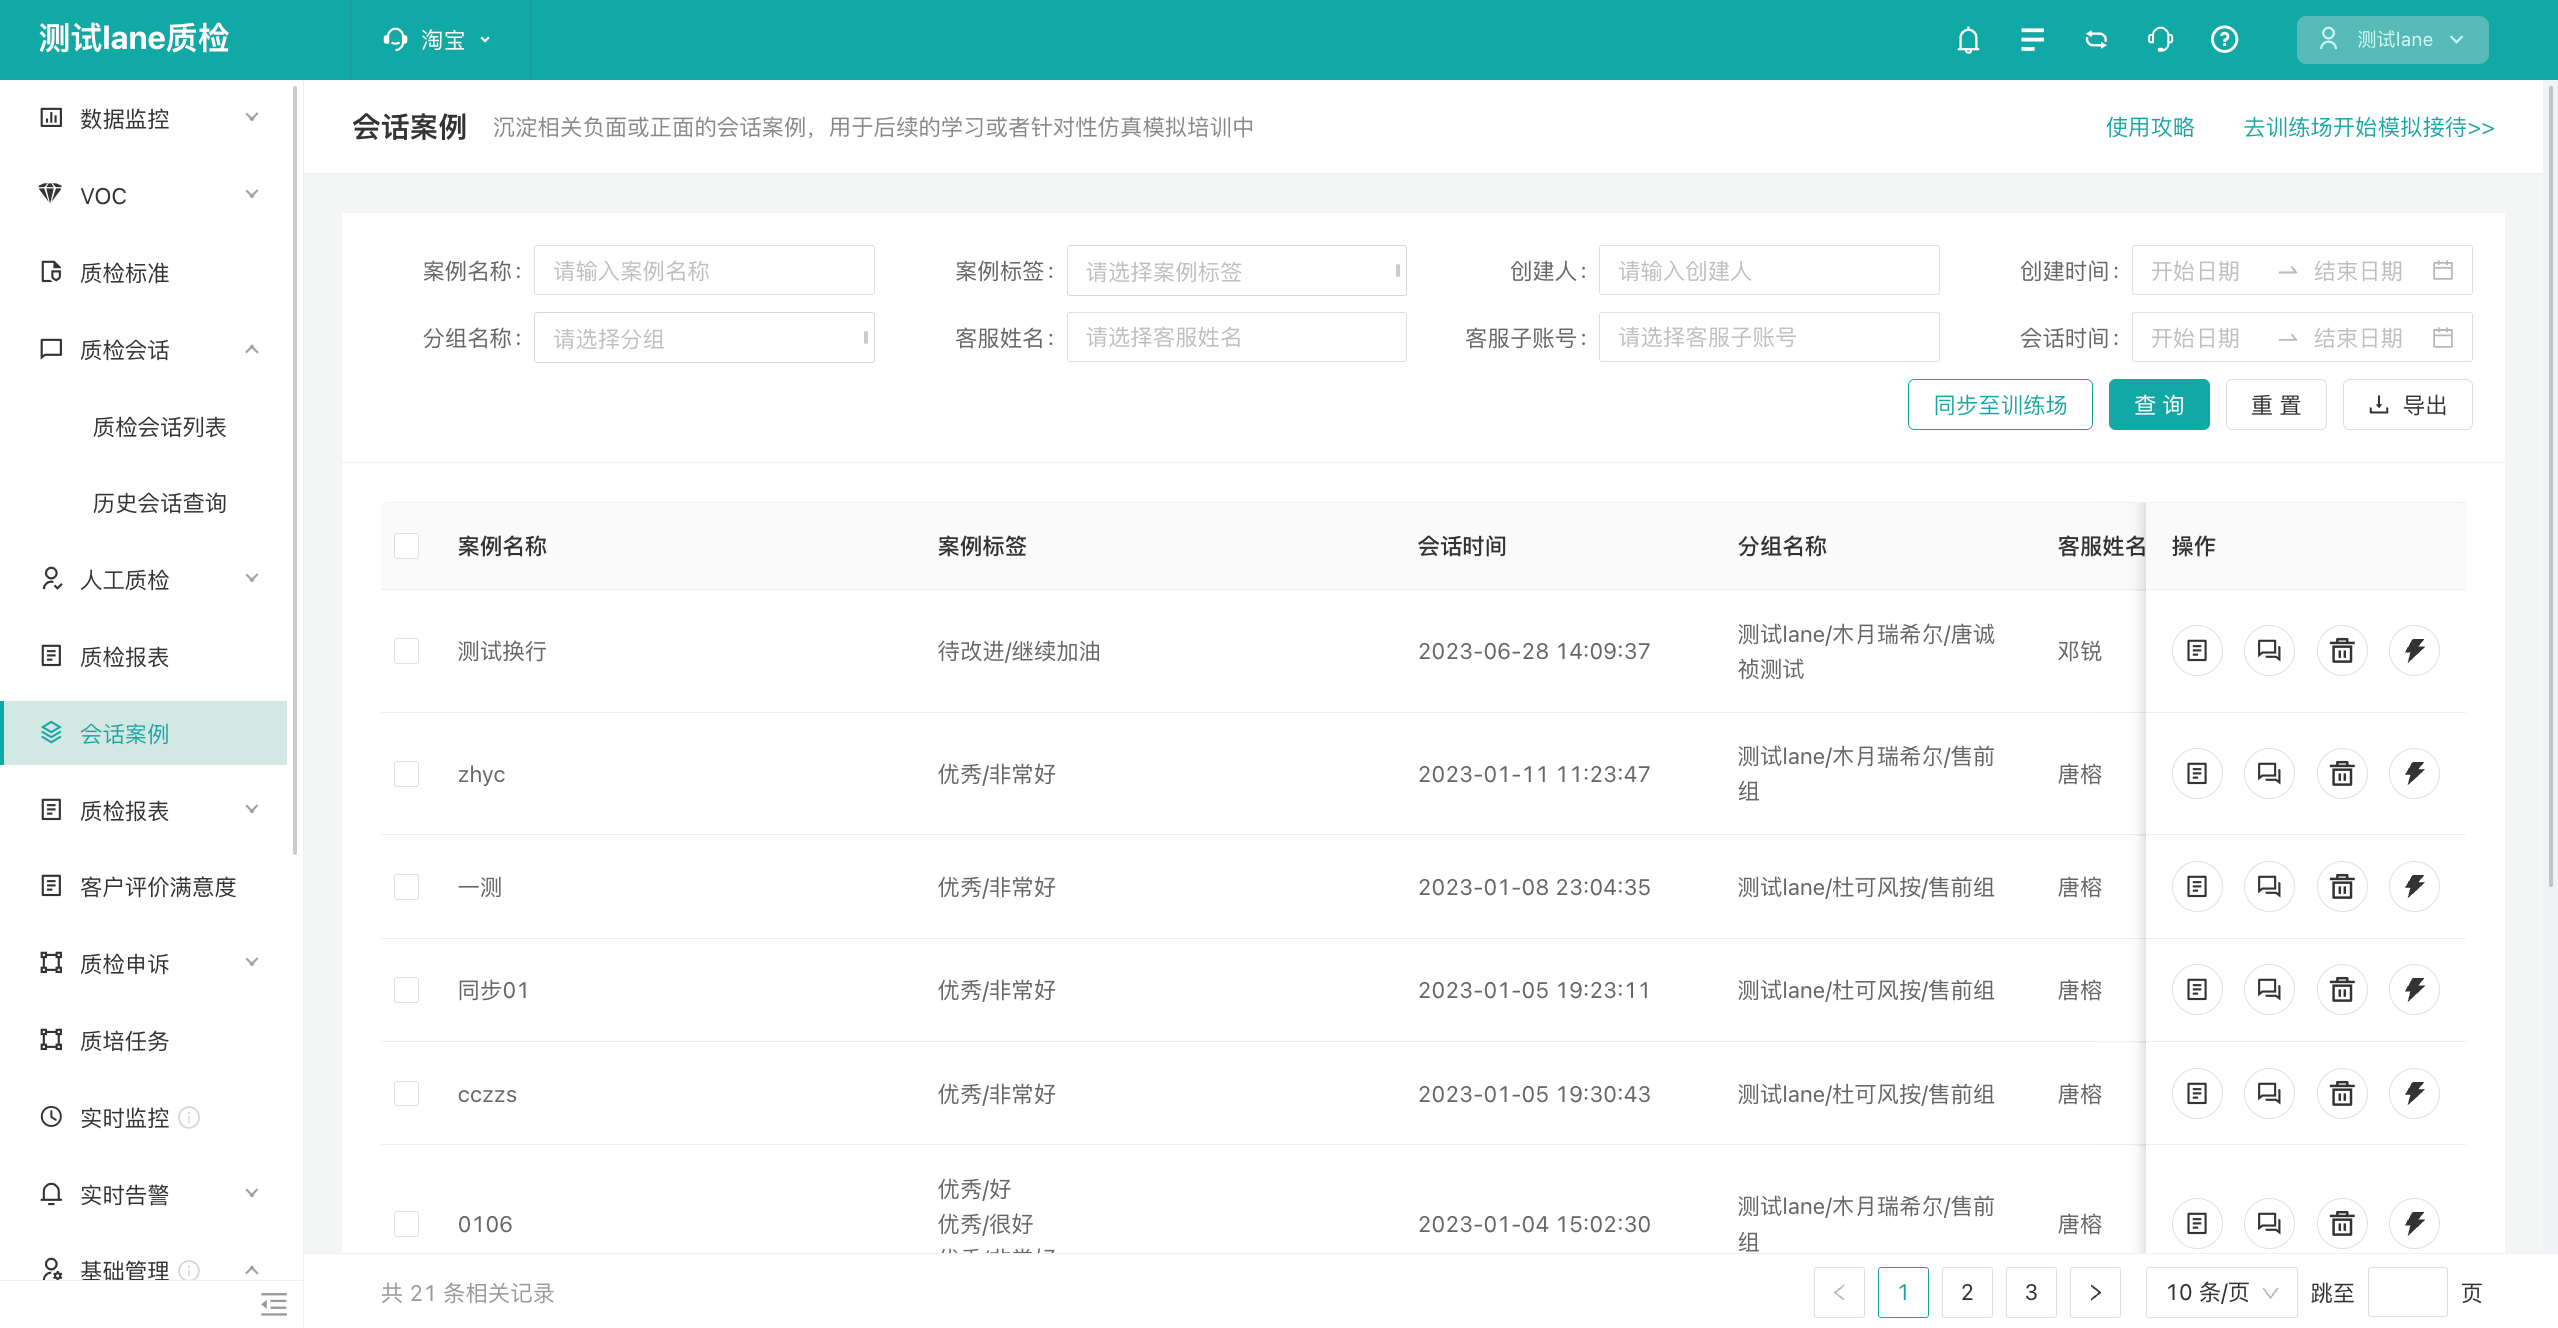
Task: Open the 10 条/页 page size dropdown
Action: click(2221, 1293)
